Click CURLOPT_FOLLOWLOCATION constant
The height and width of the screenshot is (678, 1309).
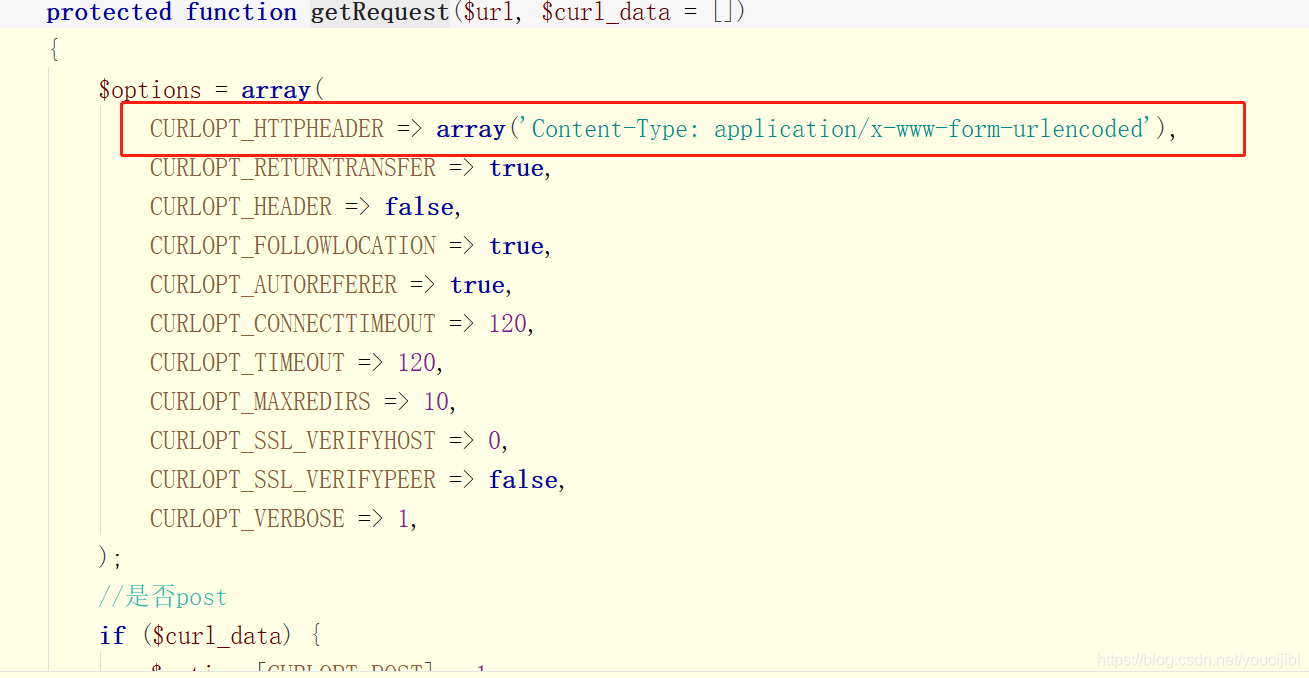(x=293, y=246)
